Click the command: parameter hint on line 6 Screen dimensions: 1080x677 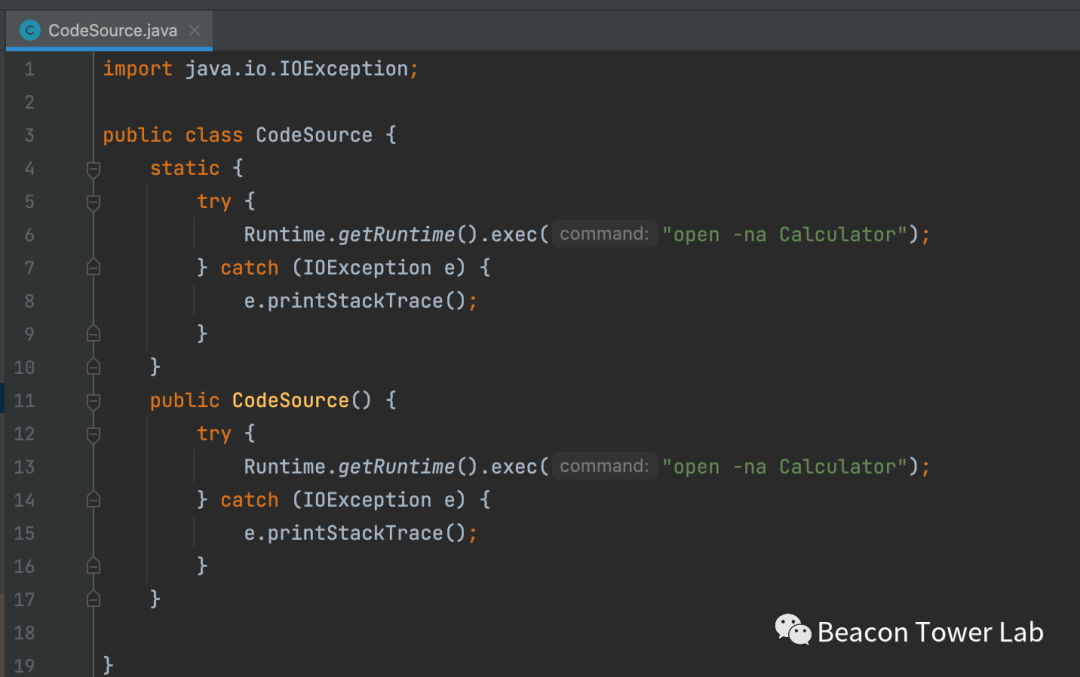point(604,234)
